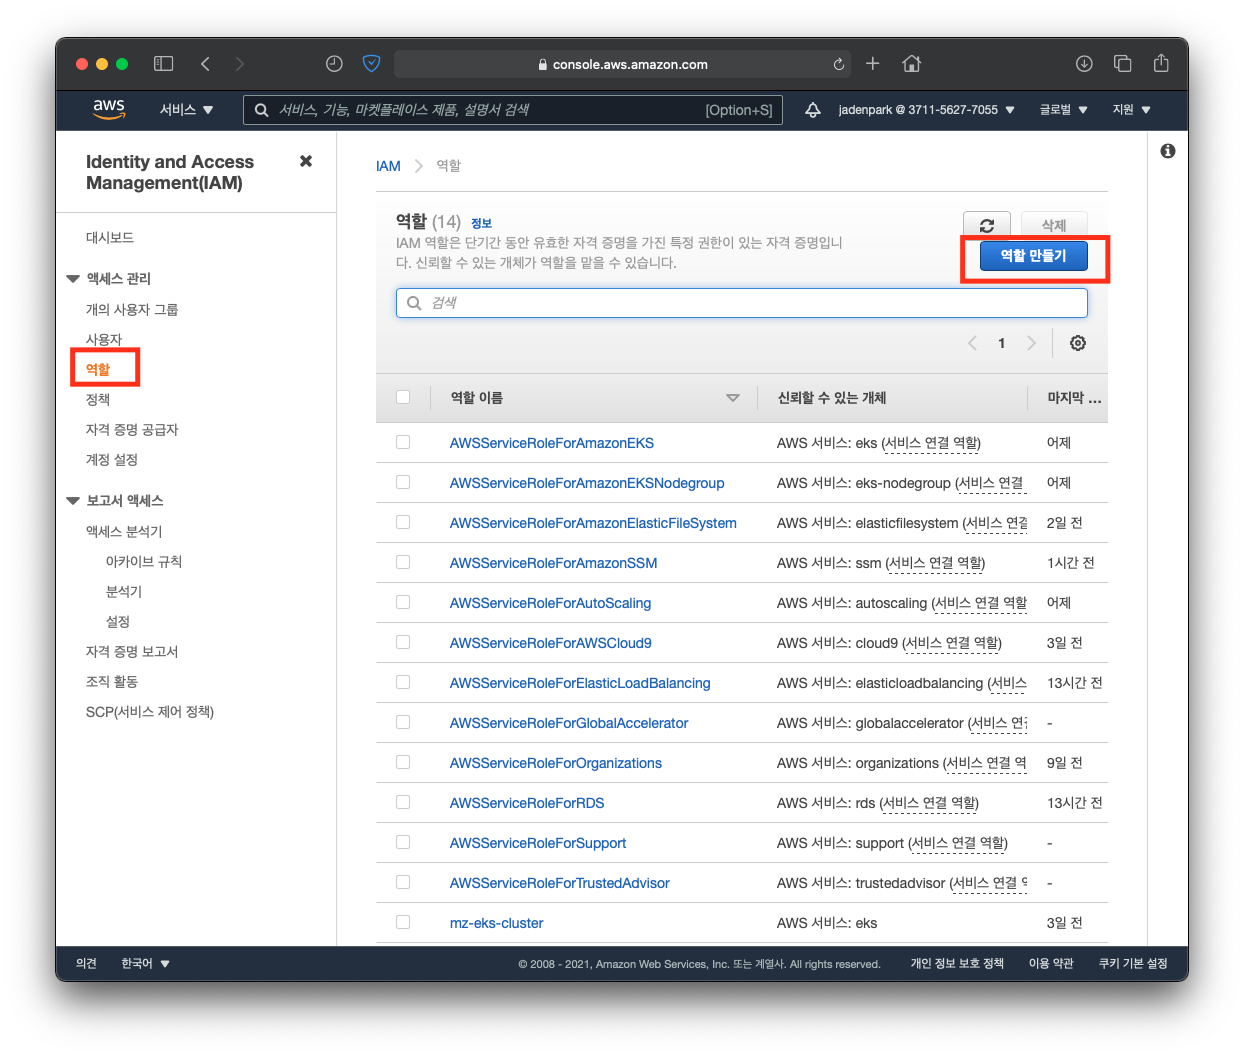Image resolution: width=1244 pixels, height=1055 pixels.
Task: Open jadenpark account dropdown
Action: pyautogui.click(x=926, y=110)
